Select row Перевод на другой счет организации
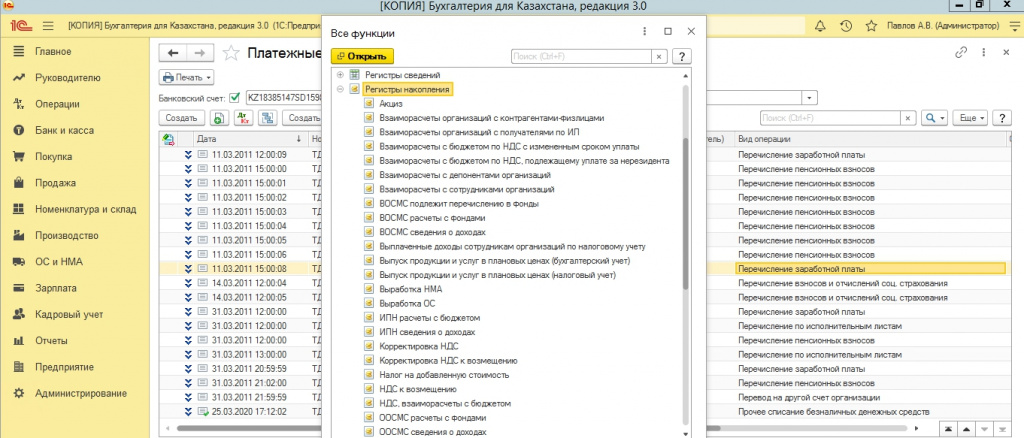1024x438 pixels. coord(809,398)
